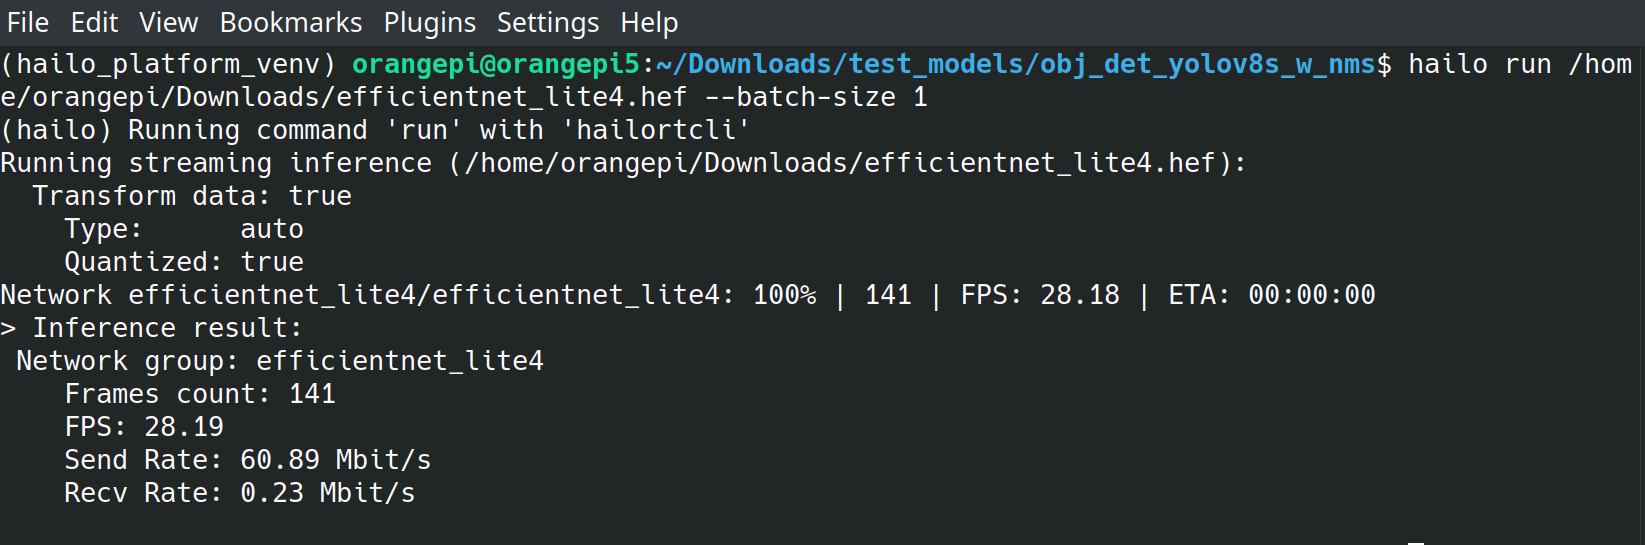Open the File menu
Image resolution: width=1645 pixels, height=545 pixels.
27,22
